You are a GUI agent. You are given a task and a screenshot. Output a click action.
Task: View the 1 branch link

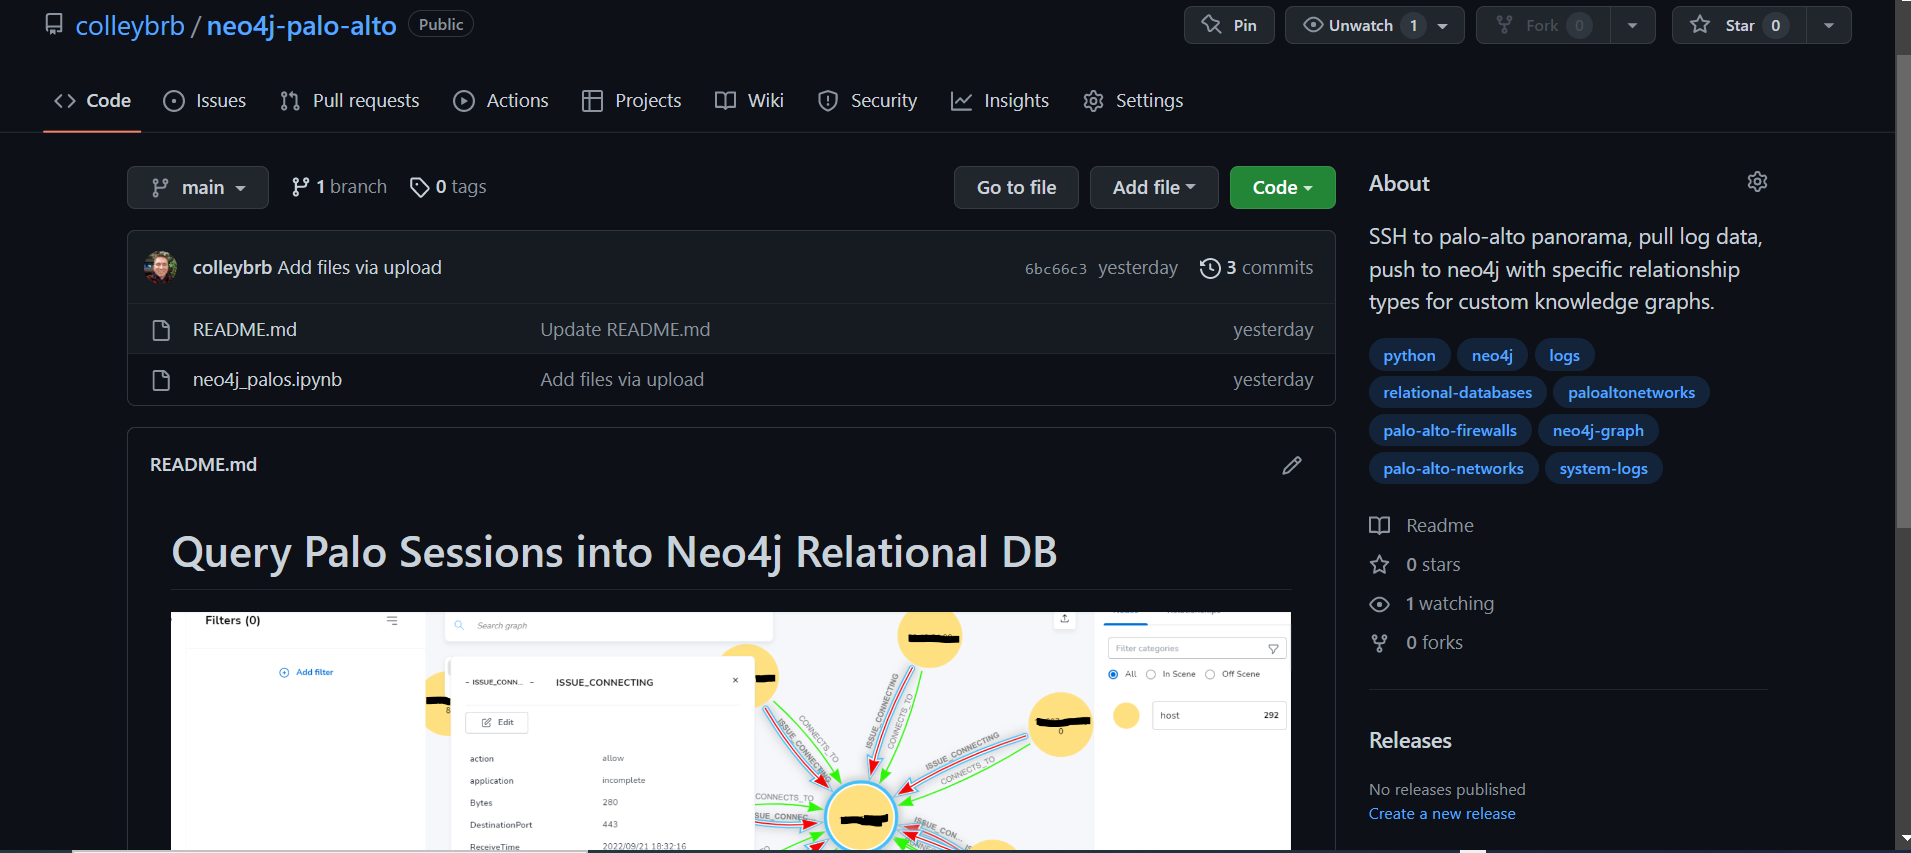(339, 187)
